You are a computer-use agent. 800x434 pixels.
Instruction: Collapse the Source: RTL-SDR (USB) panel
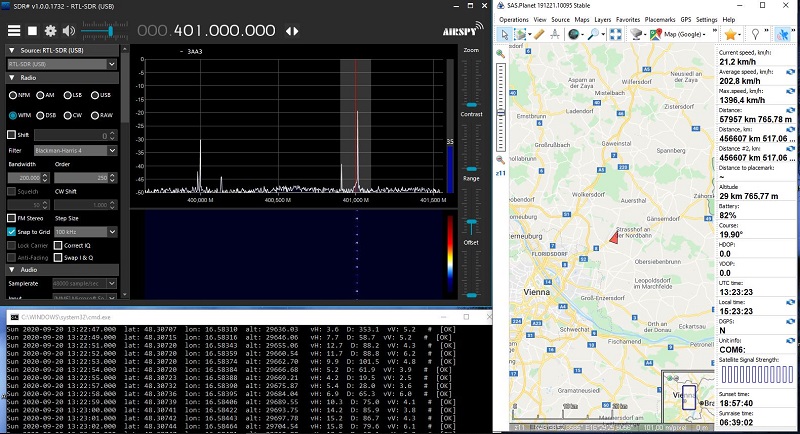12,50
